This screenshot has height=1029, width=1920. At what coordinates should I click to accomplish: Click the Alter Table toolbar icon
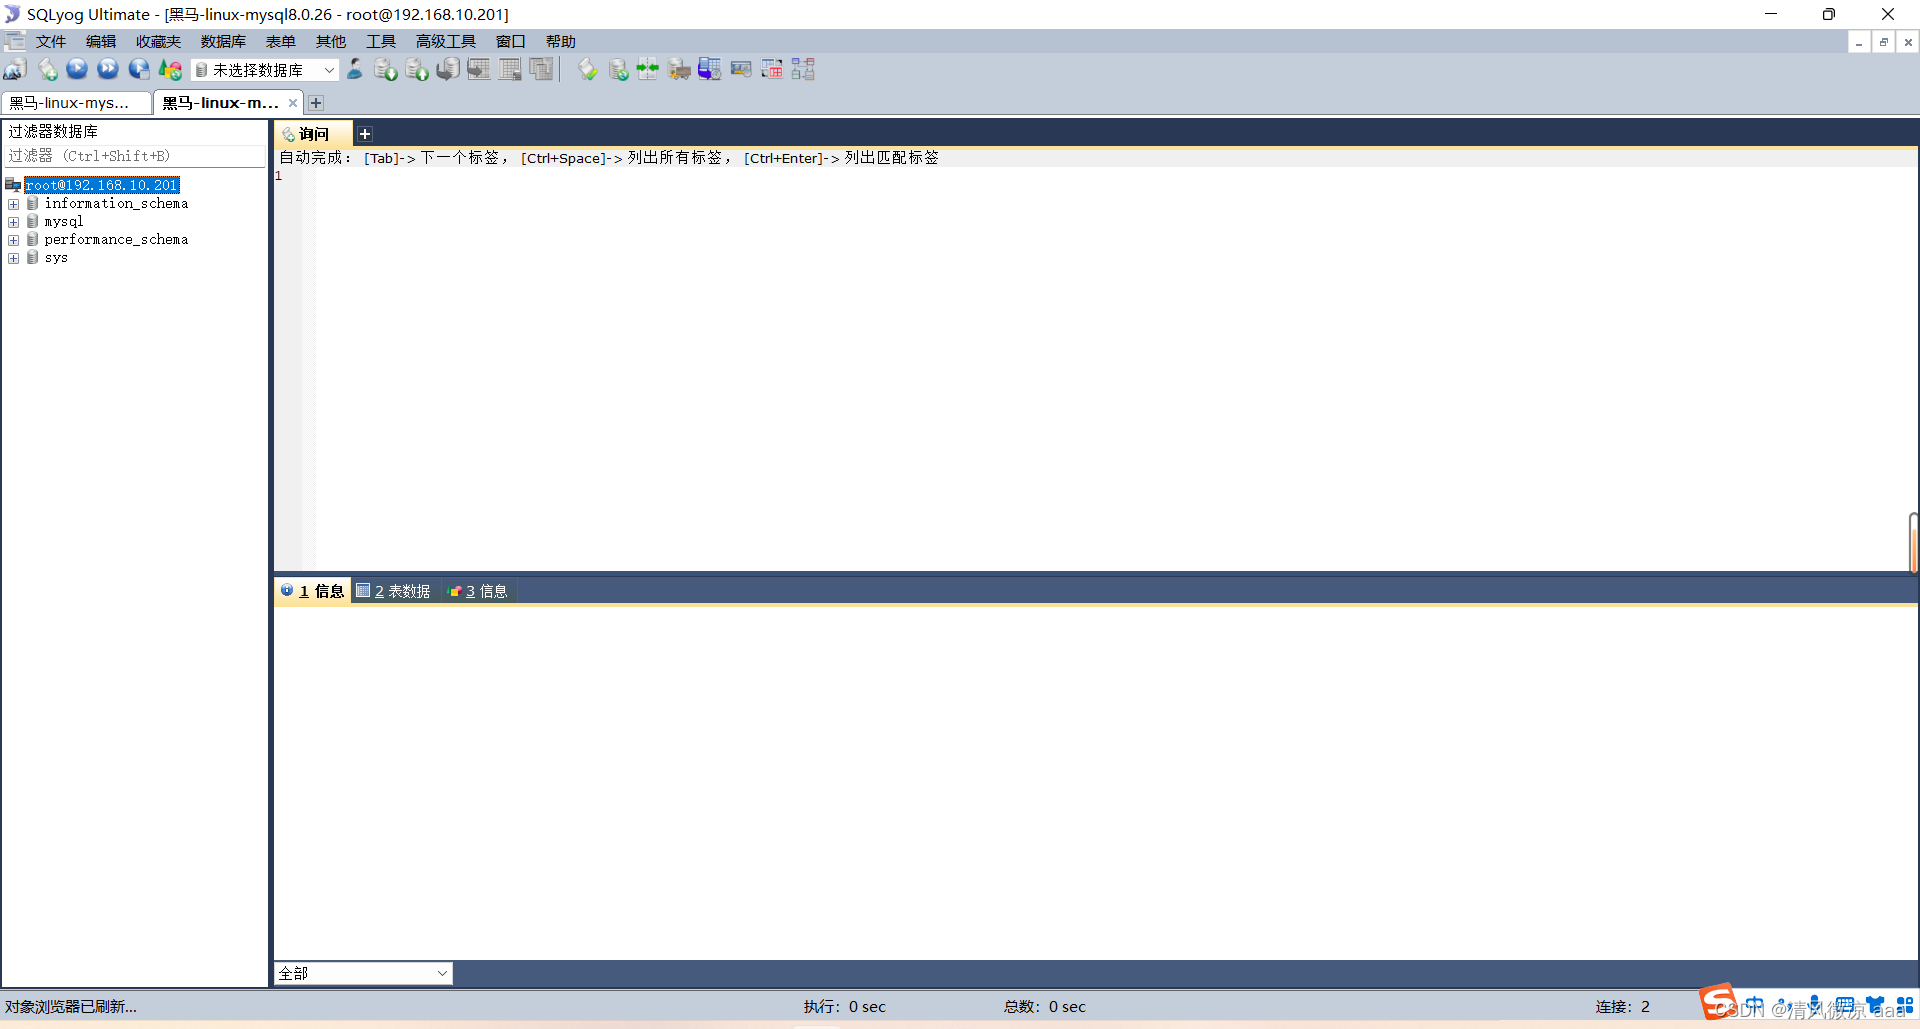pyautogui.click(x=510, y=69)
